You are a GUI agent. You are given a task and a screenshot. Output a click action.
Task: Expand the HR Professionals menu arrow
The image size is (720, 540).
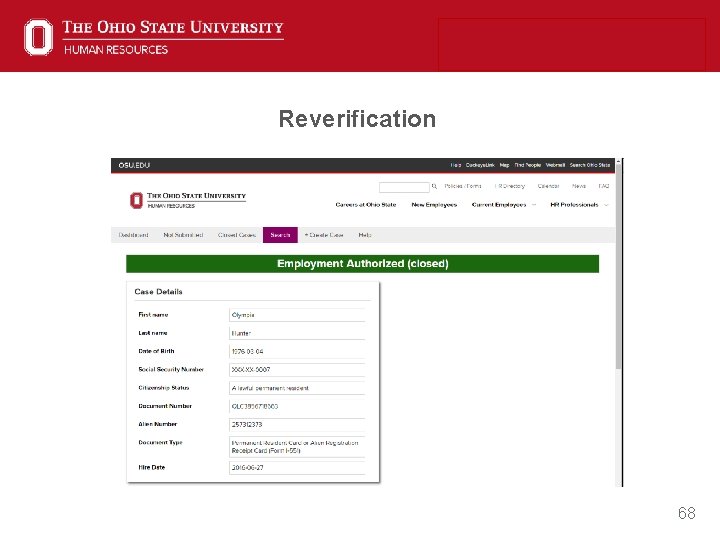606,205
